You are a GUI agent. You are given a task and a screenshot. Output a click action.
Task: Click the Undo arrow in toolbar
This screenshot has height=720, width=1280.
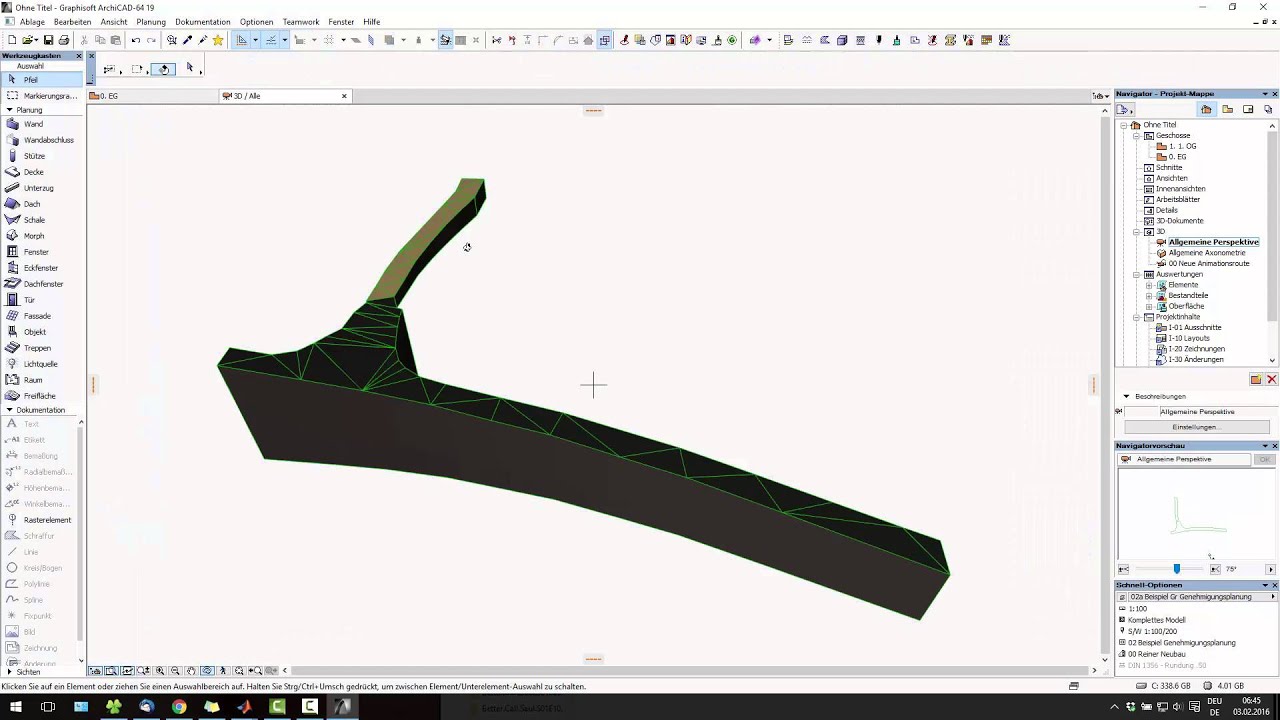(x=136, y=40)
